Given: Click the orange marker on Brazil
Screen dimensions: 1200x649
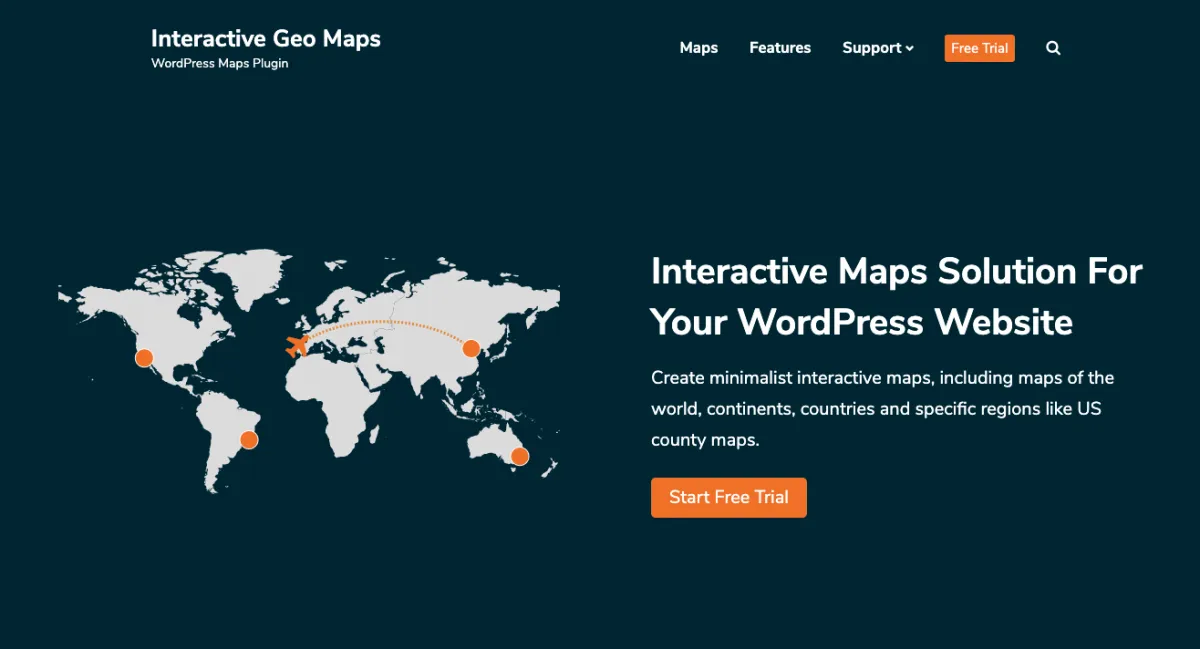Looking at the screenshot, I should [247, 438].
